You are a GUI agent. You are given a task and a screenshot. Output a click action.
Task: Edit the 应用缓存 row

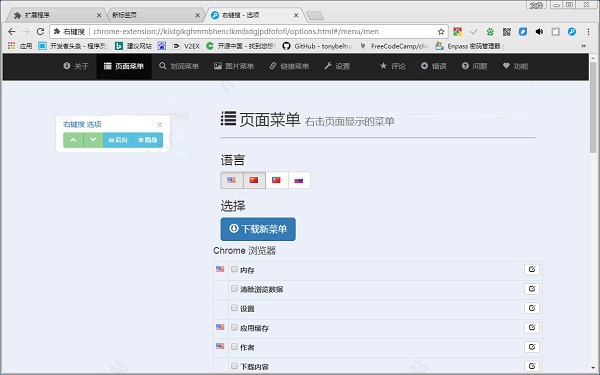click(532, 327)
